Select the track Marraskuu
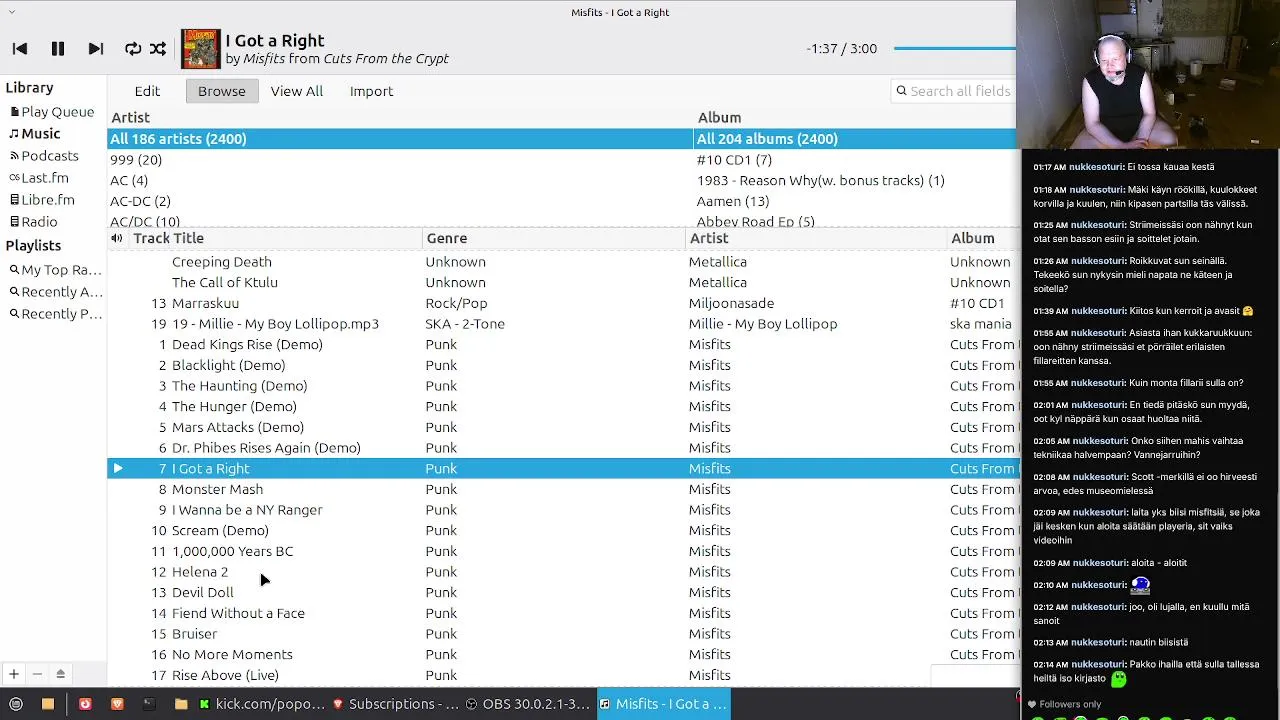 click(x=205, y=303)
